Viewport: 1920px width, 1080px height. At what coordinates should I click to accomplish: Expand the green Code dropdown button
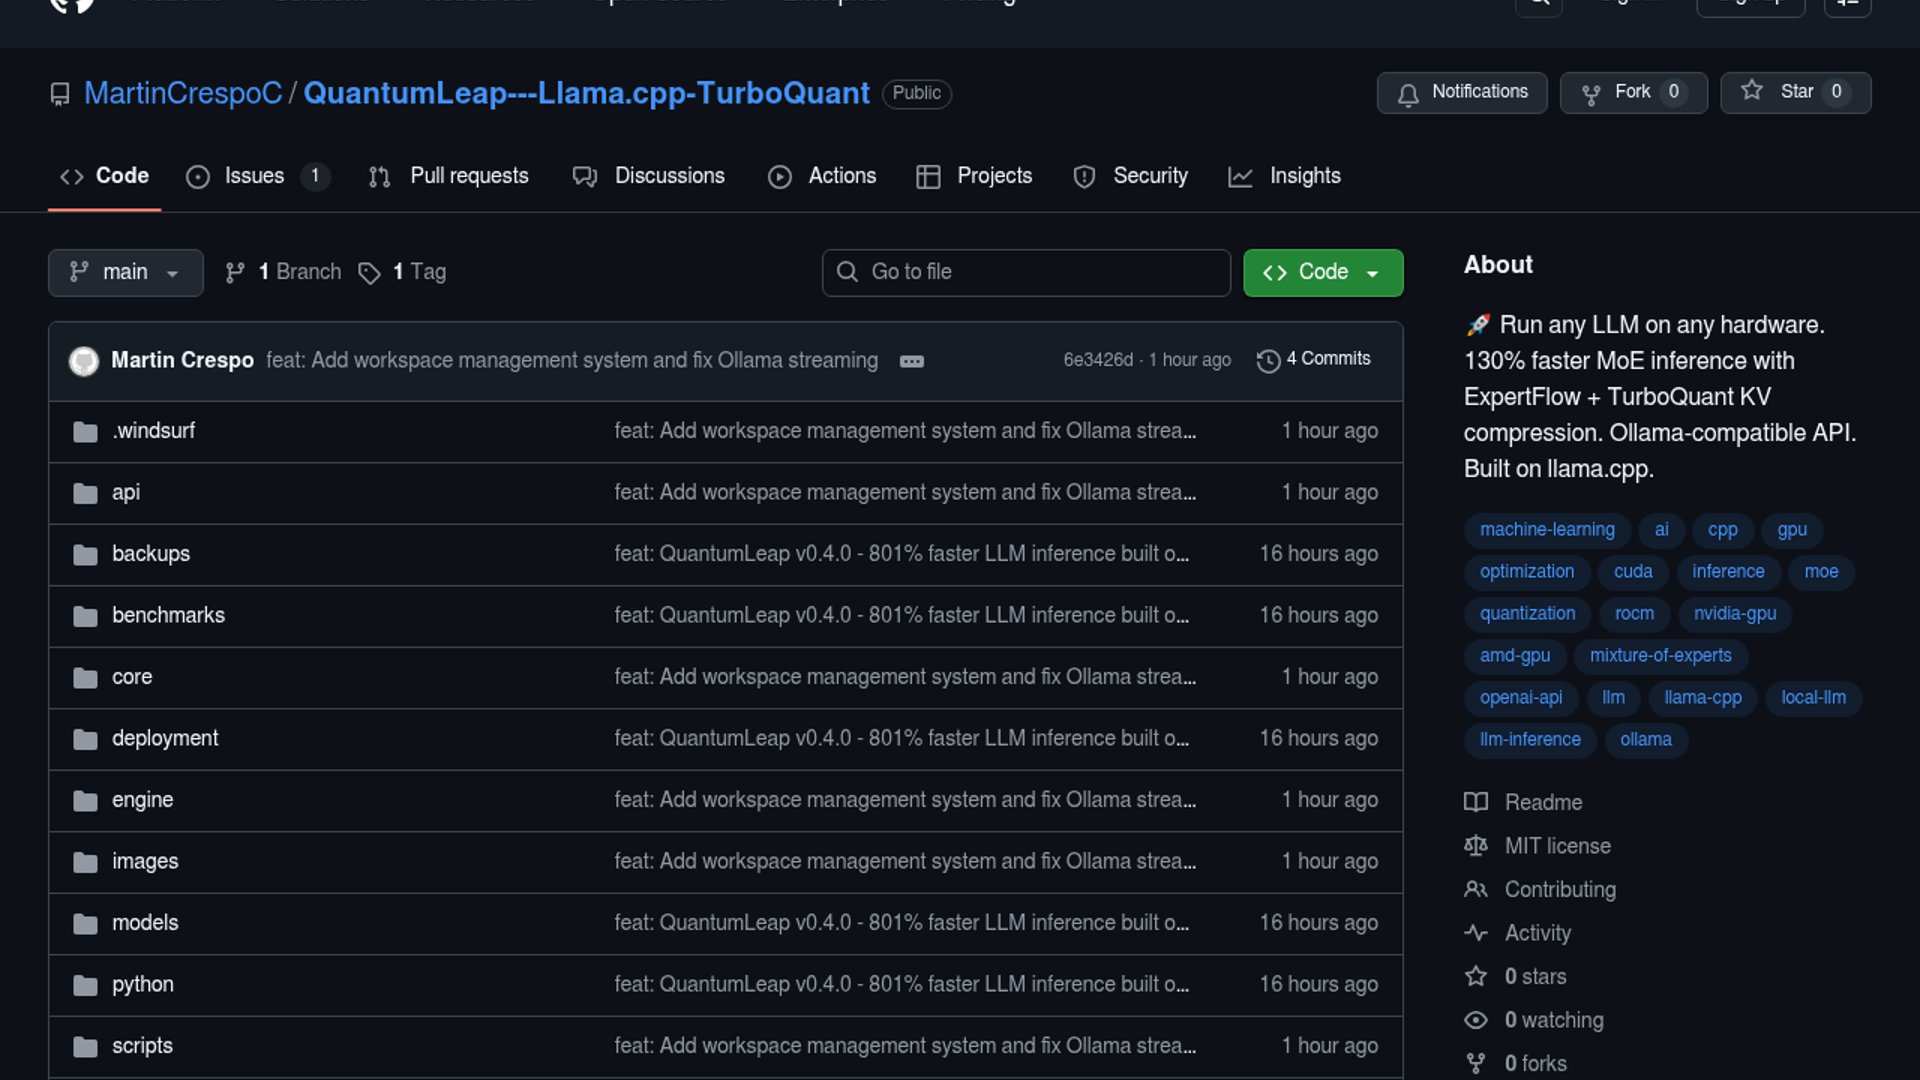click(x=1322, y=272)
